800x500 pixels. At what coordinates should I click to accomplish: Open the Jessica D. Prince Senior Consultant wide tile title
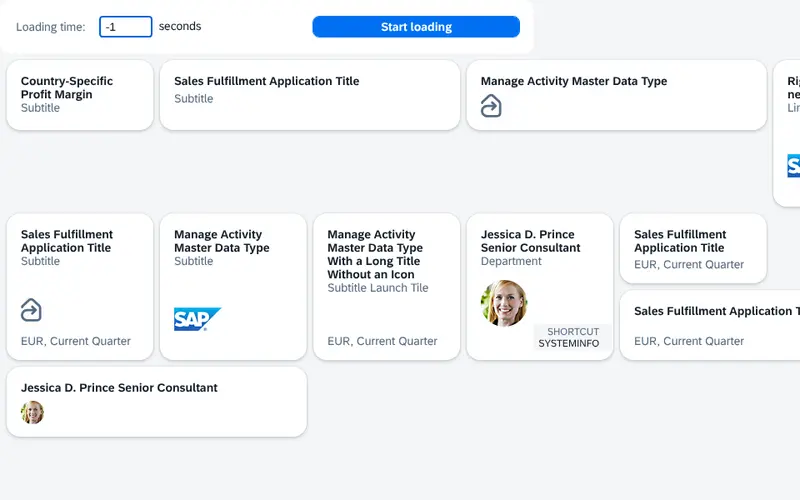tap(119, 388)
